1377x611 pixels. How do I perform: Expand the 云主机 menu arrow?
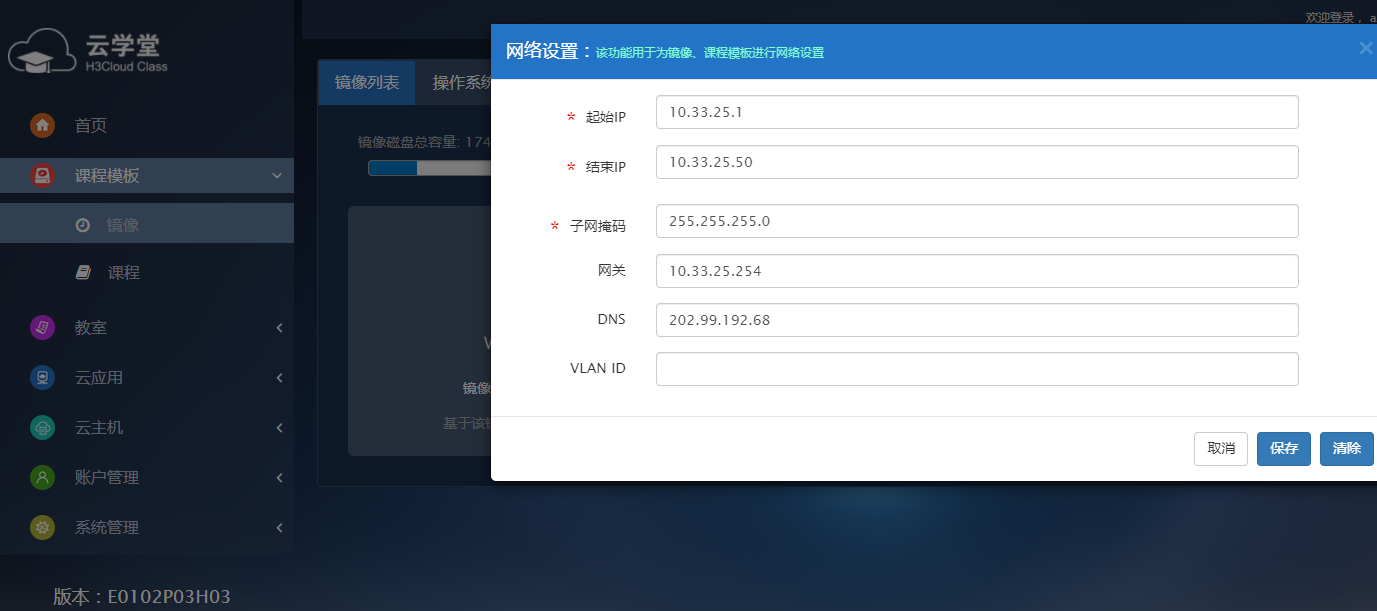coord(279,428)
